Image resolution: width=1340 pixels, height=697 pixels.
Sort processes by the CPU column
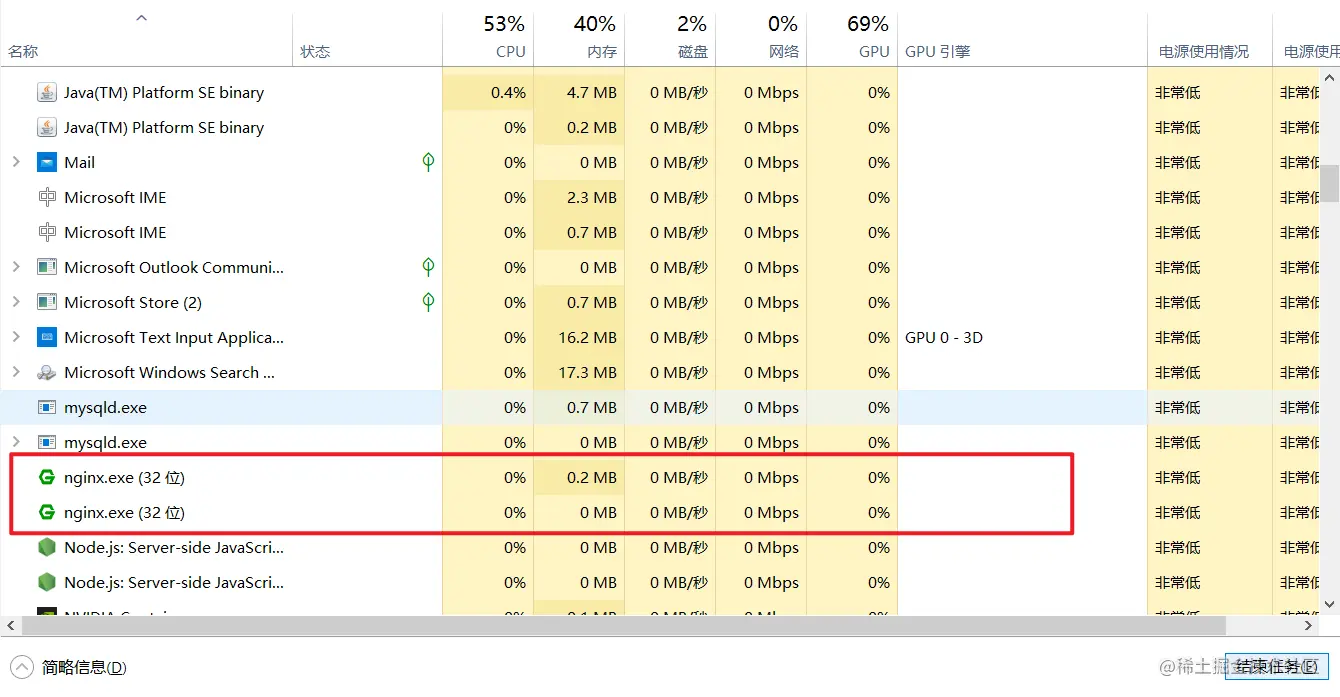coord(510,52)
